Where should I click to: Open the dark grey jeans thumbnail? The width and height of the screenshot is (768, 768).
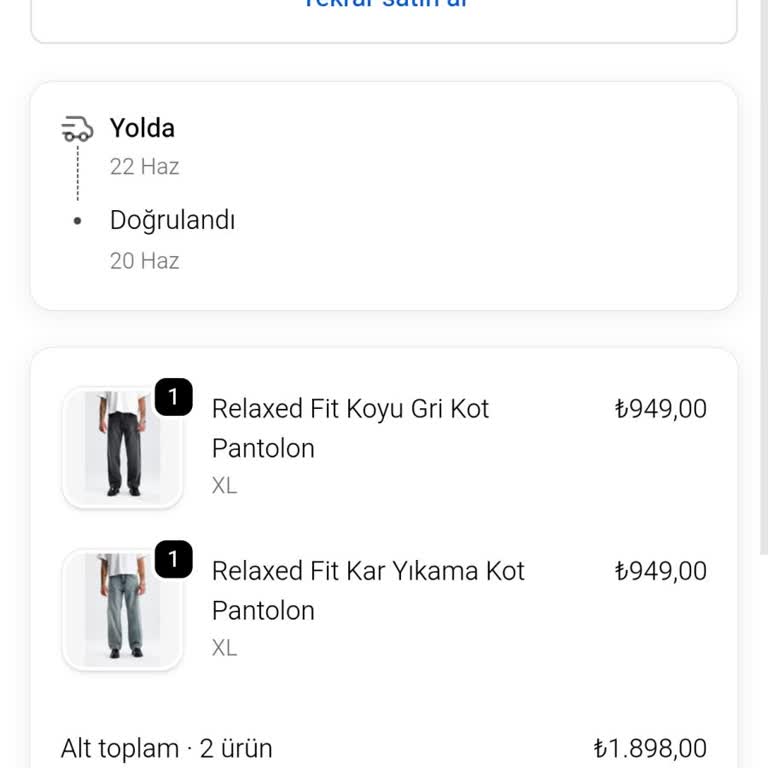point(122,447)
